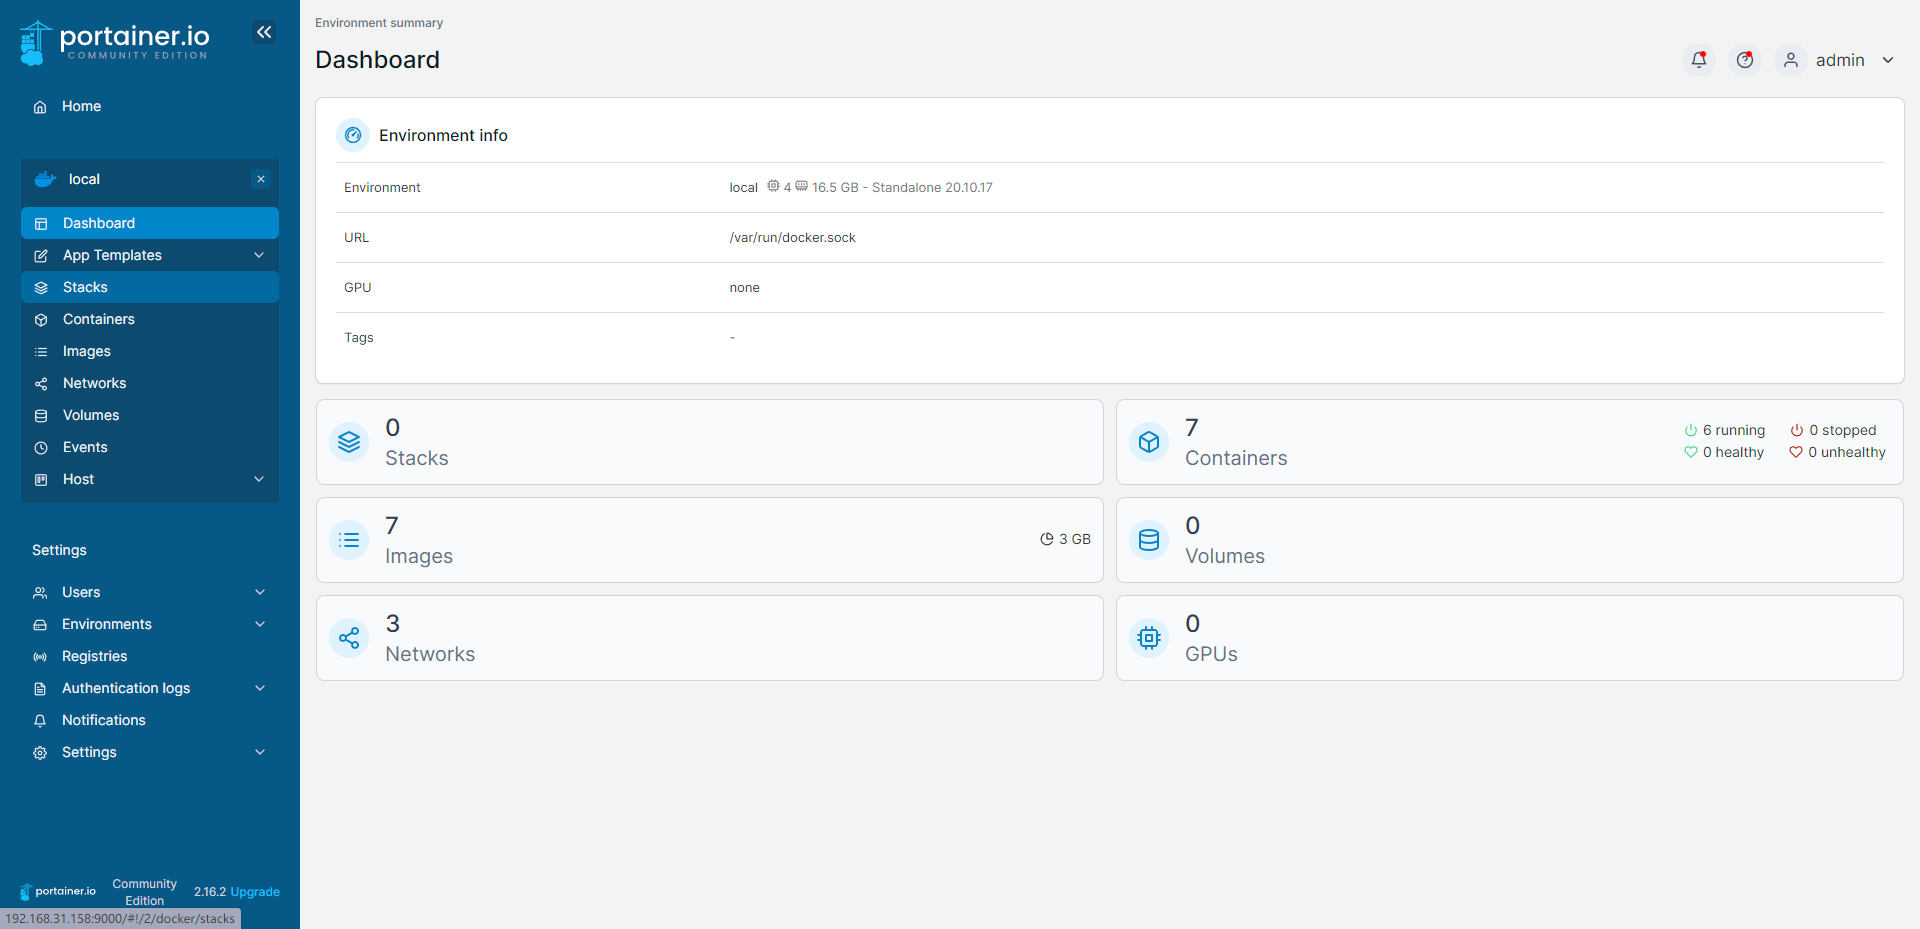The width and height of the screenshot is (1920, 929).
Task: Click the Volumes disk icon in sidebar
Action: [41, 416]
